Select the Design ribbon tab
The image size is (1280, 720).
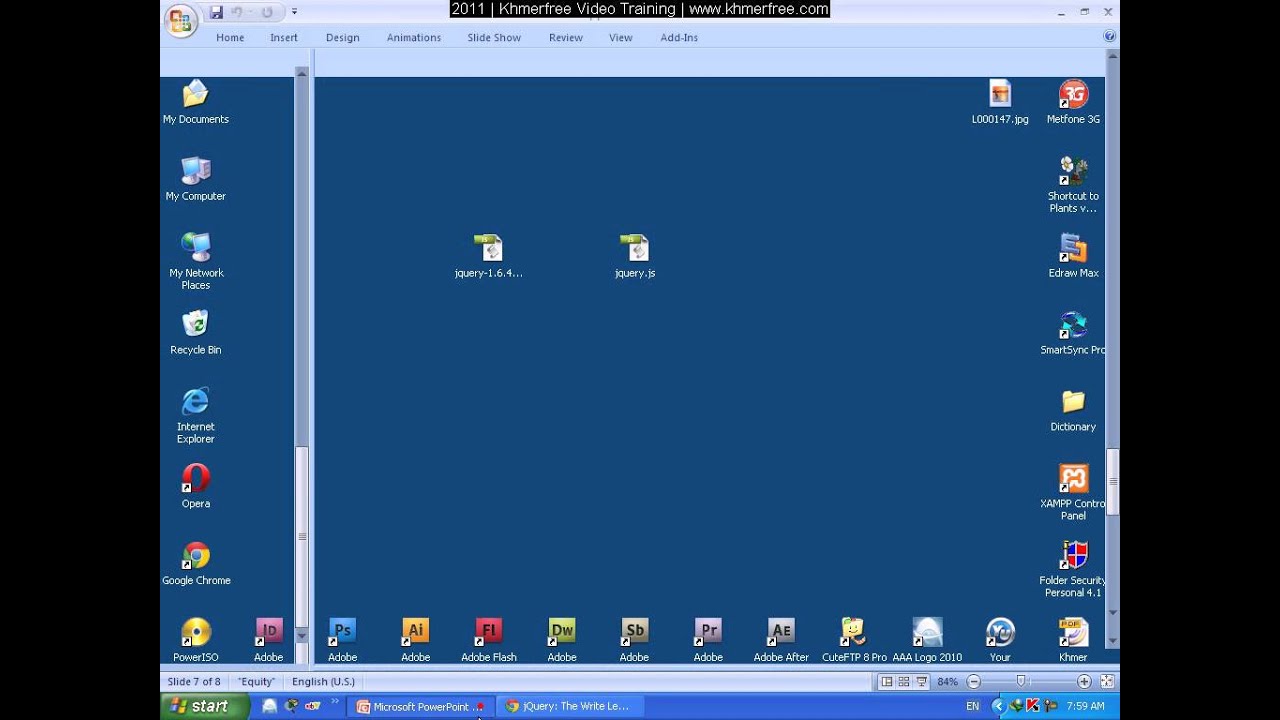[342, 37]
